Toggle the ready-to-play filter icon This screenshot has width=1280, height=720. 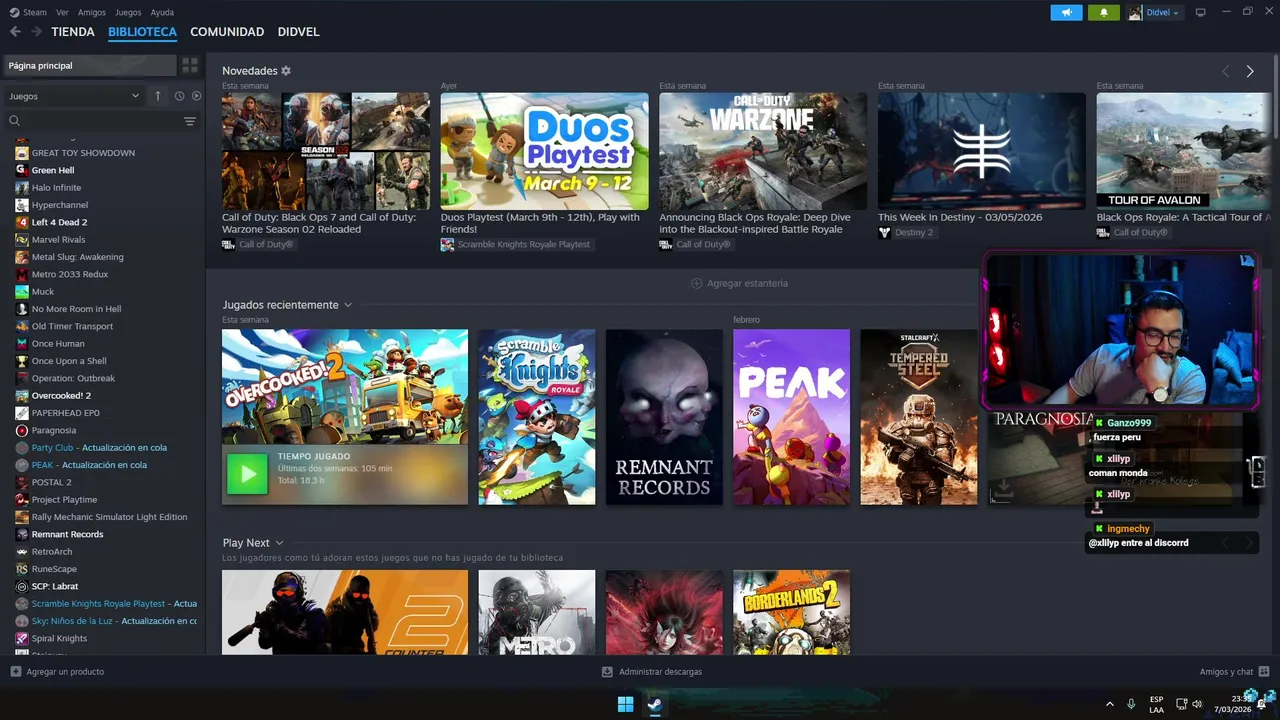(196, 96)
